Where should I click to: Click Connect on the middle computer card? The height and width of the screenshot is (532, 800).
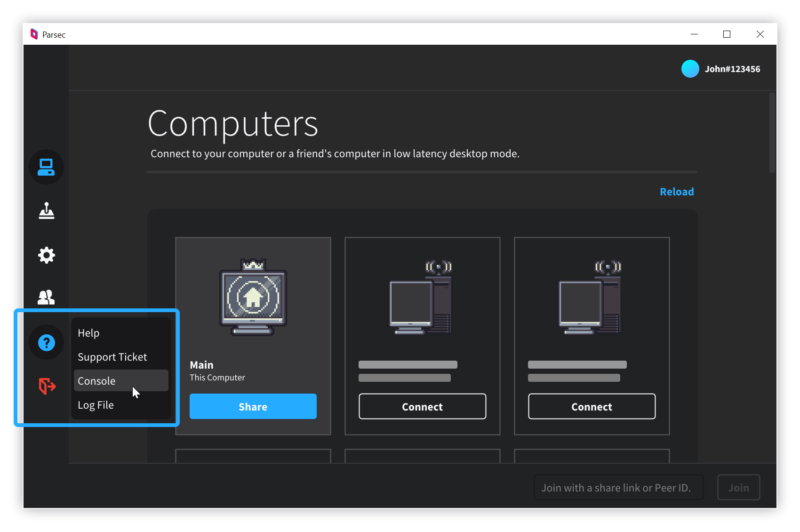[422, 407]
